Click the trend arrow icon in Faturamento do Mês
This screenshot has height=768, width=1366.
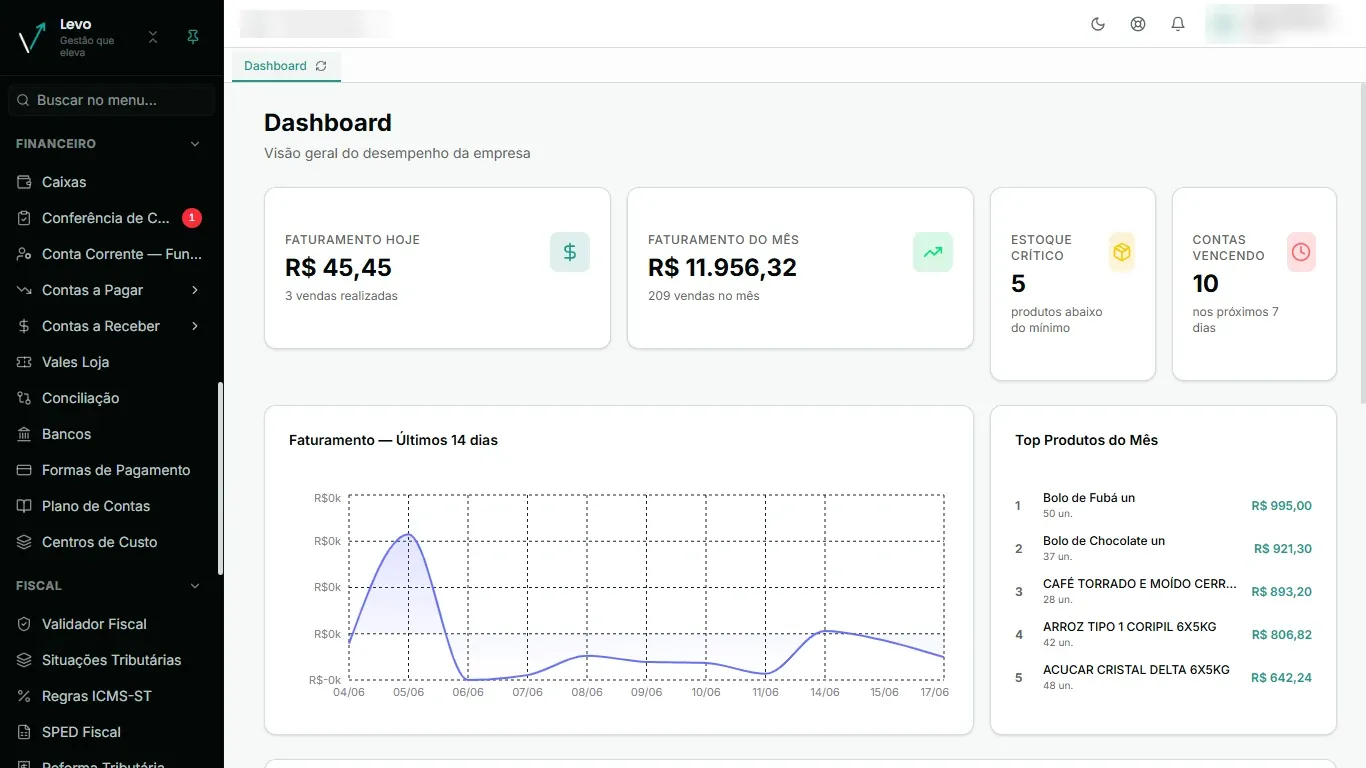point(933,252)
